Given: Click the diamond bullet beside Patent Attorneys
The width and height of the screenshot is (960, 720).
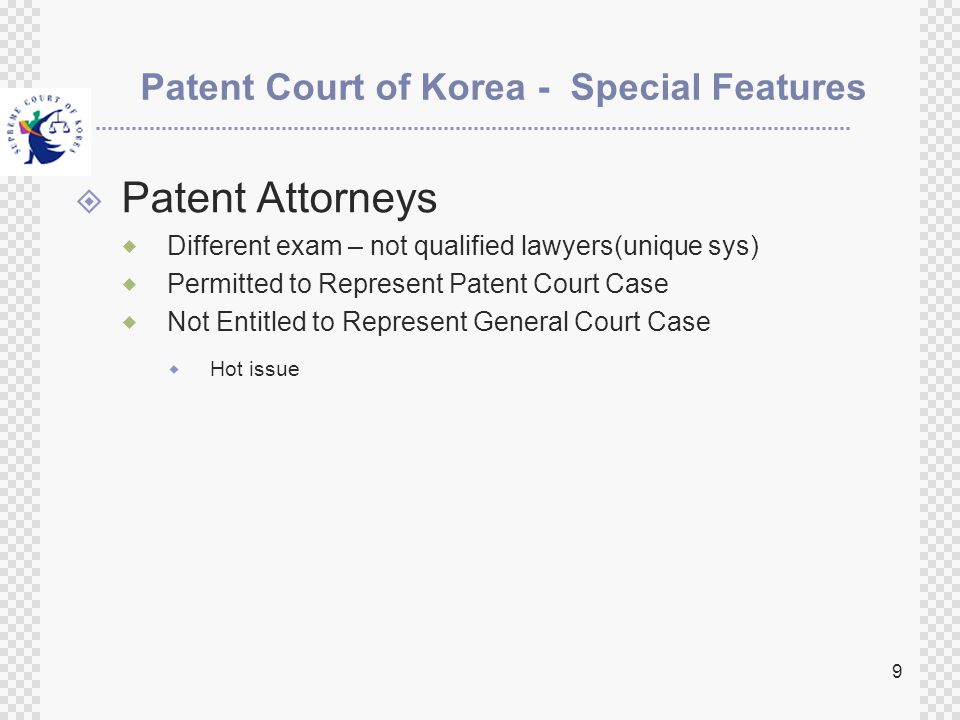Looking at the screenshot, I should click(x=89, y=201).
